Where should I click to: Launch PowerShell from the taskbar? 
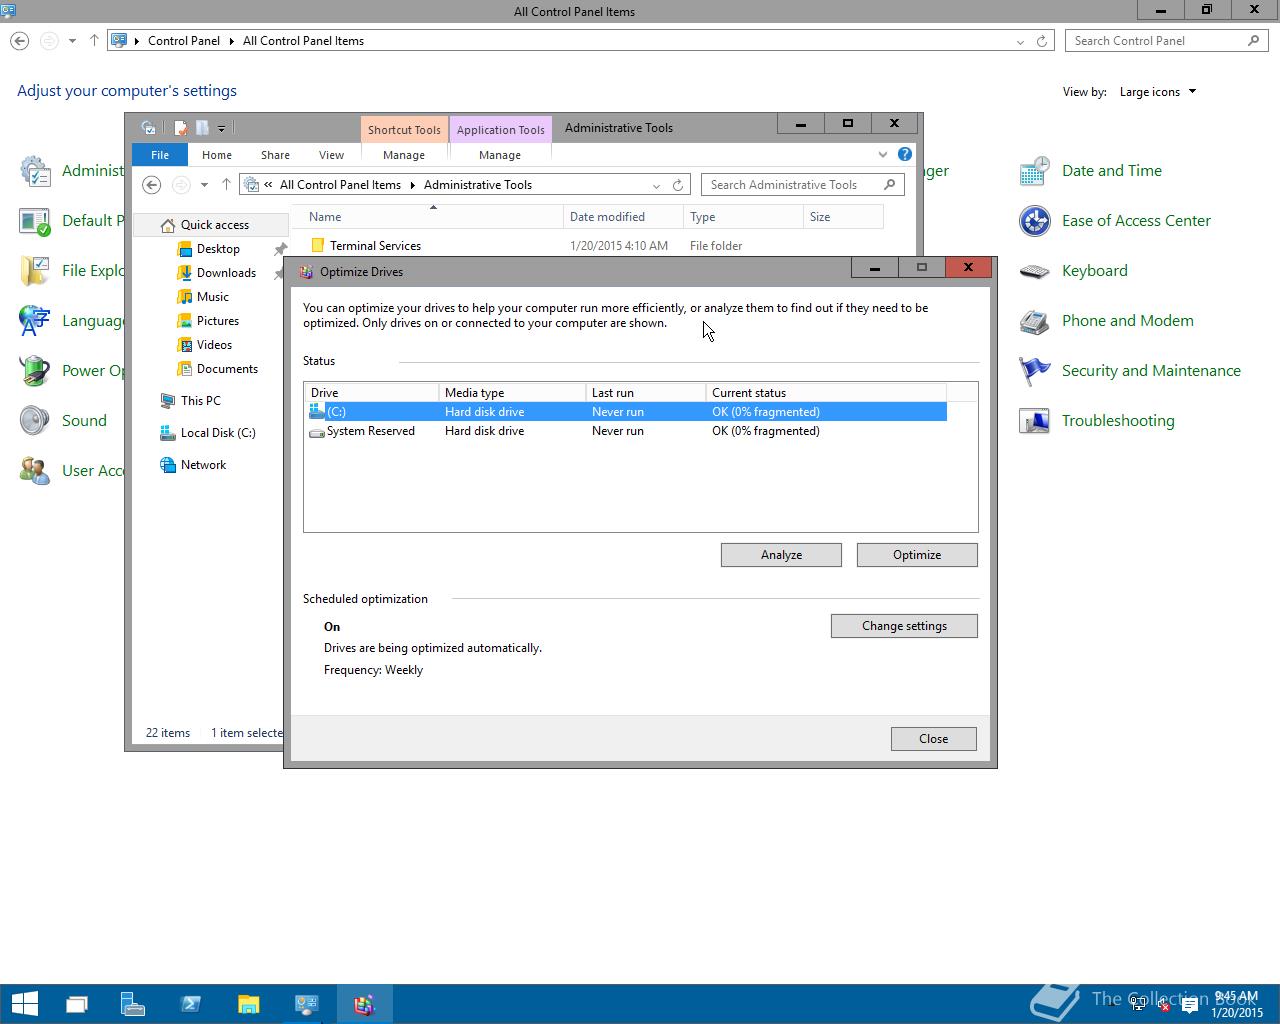pos(191,1004)
